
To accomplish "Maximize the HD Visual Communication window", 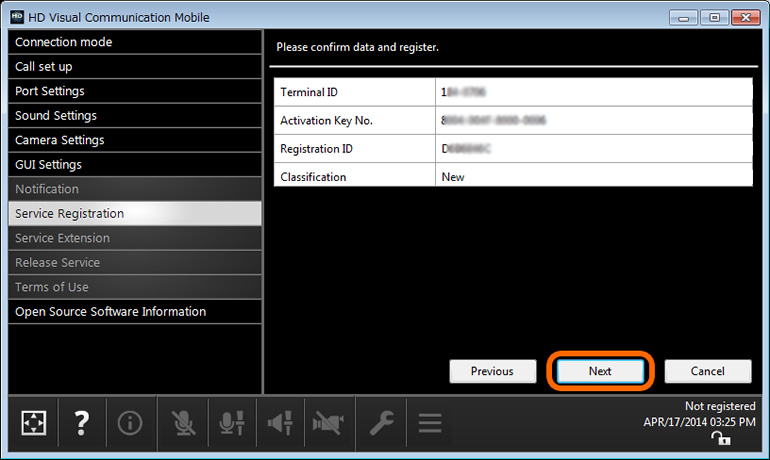I will [714, 18].
